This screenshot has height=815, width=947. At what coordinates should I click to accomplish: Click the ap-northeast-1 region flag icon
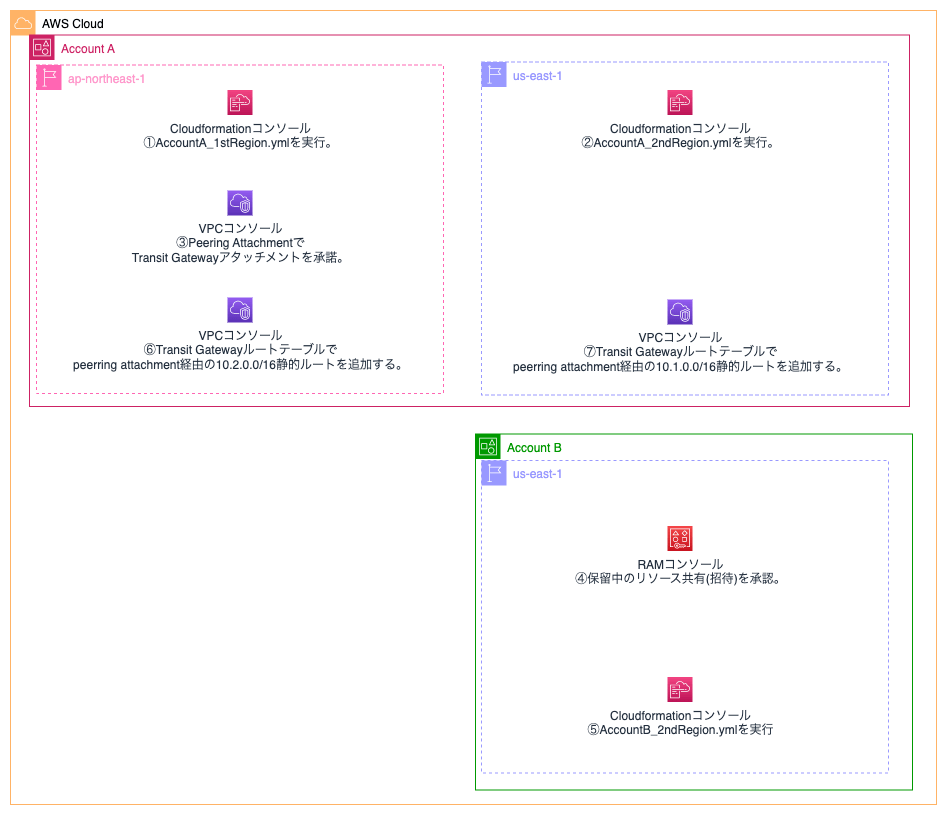tap(49, 77)
